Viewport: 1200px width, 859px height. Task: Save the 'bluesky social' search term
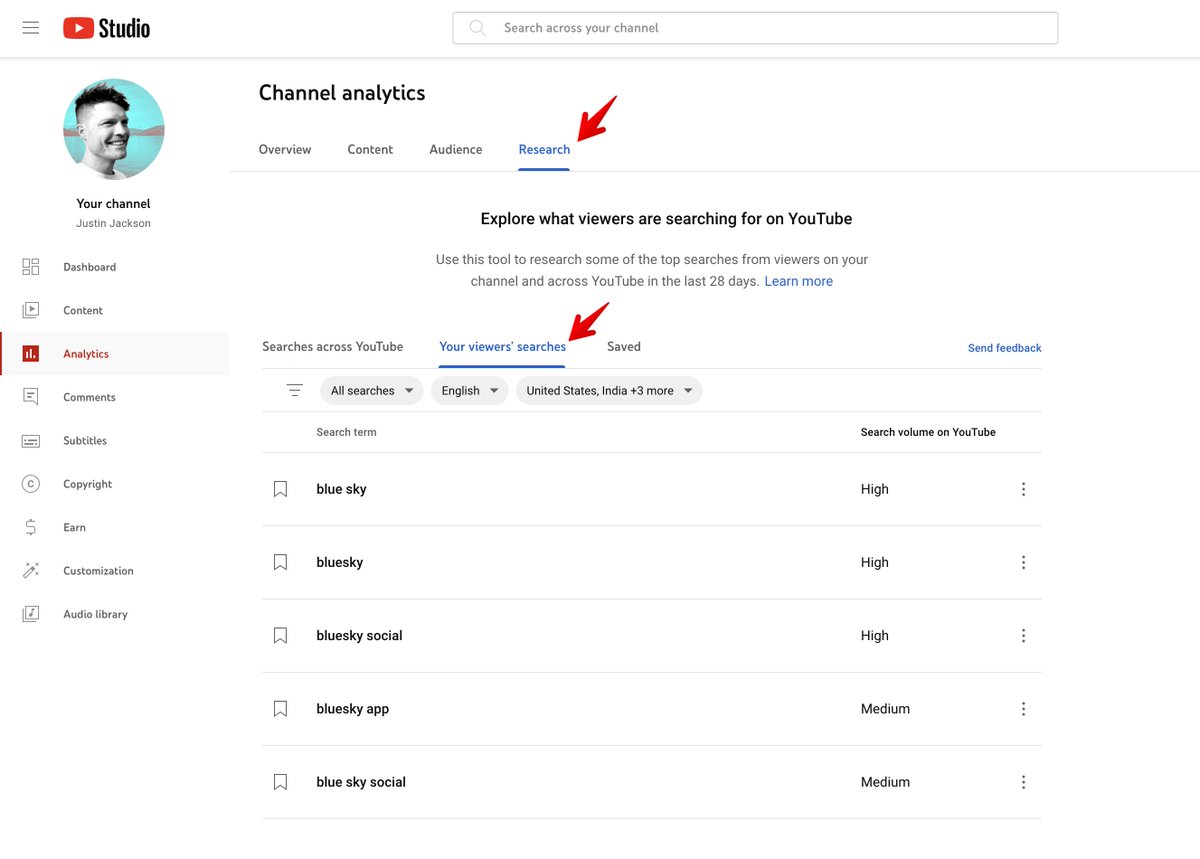coord(281,636)
